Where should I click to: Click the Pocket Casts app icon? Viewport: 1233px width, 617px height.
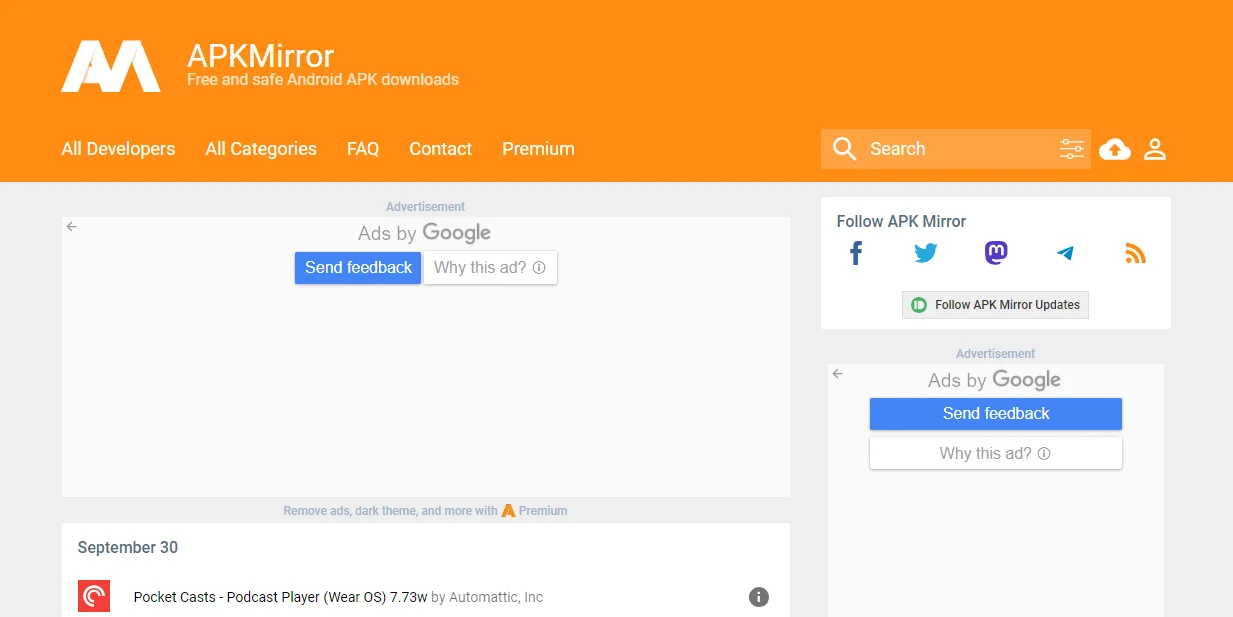[x=94, y=597]
